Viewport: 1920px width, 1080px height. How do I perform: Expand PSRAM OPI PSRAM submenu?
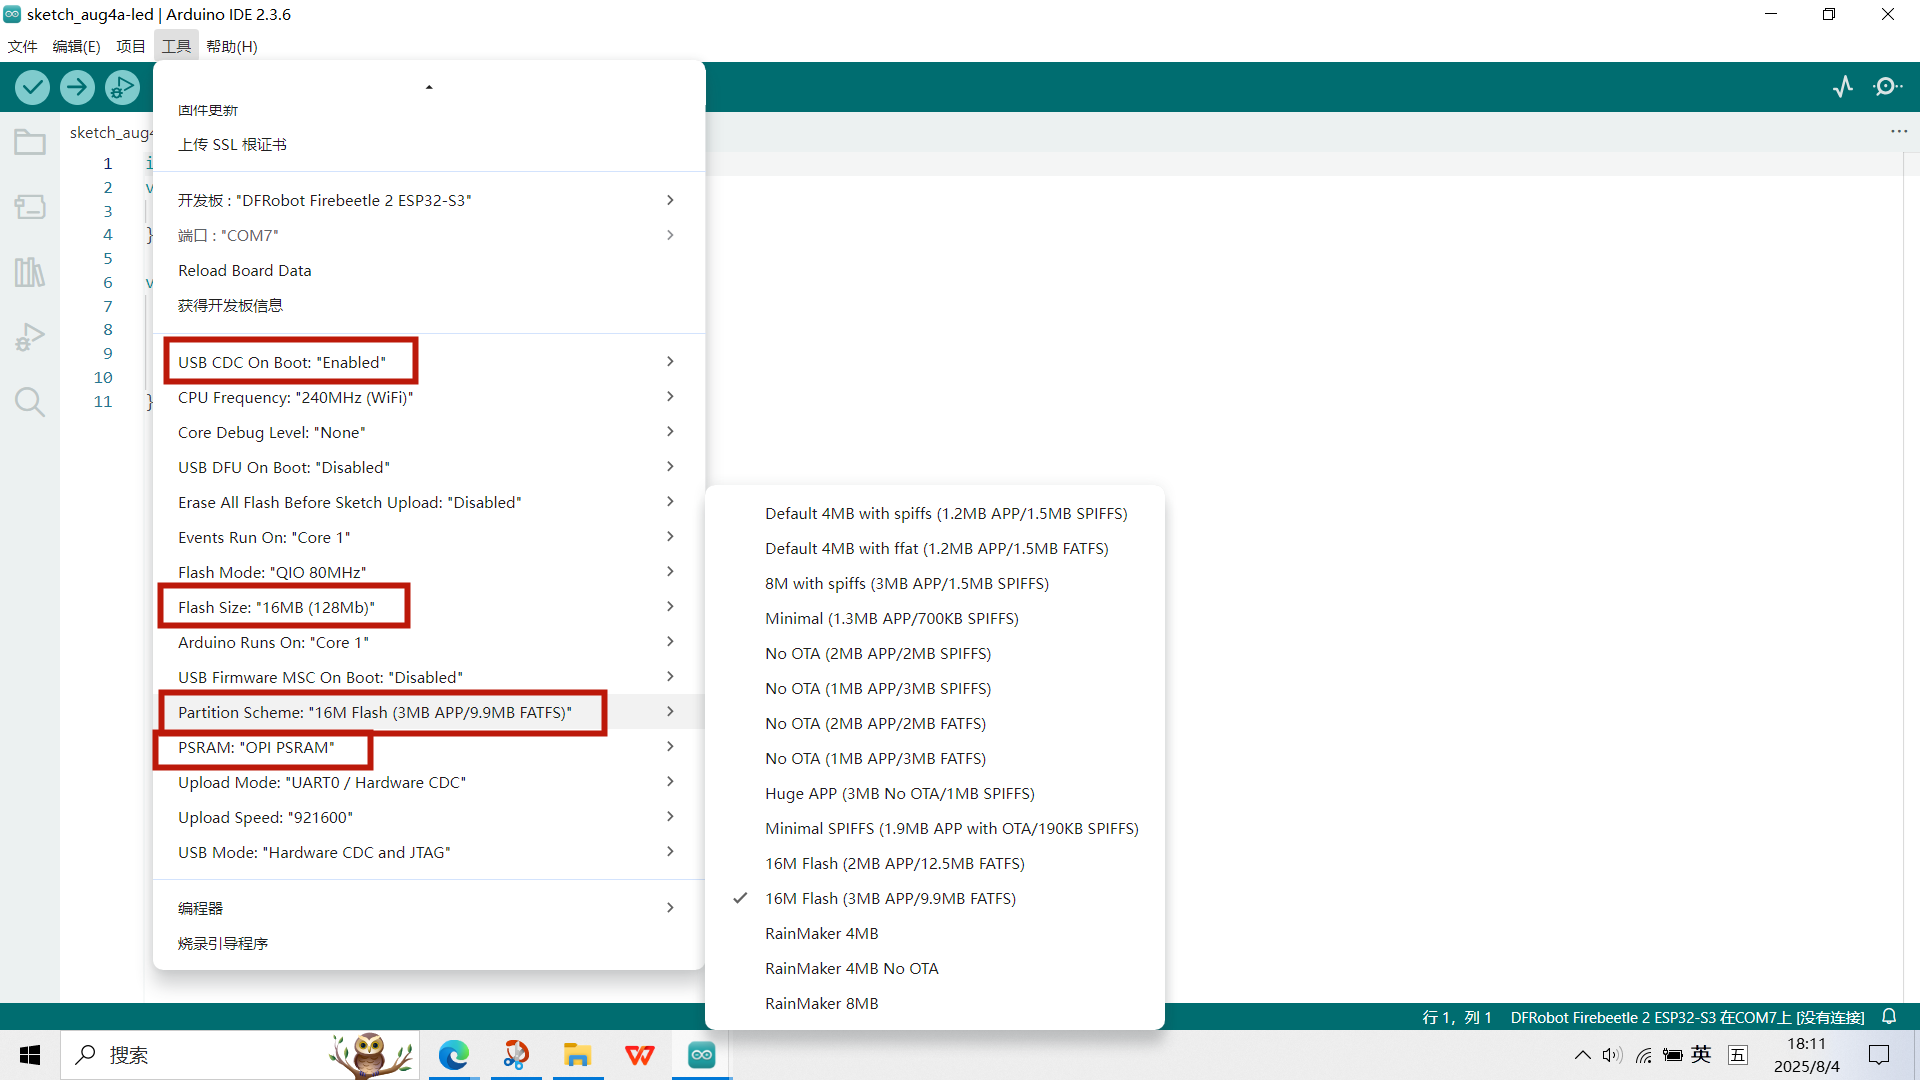point(428,747)
